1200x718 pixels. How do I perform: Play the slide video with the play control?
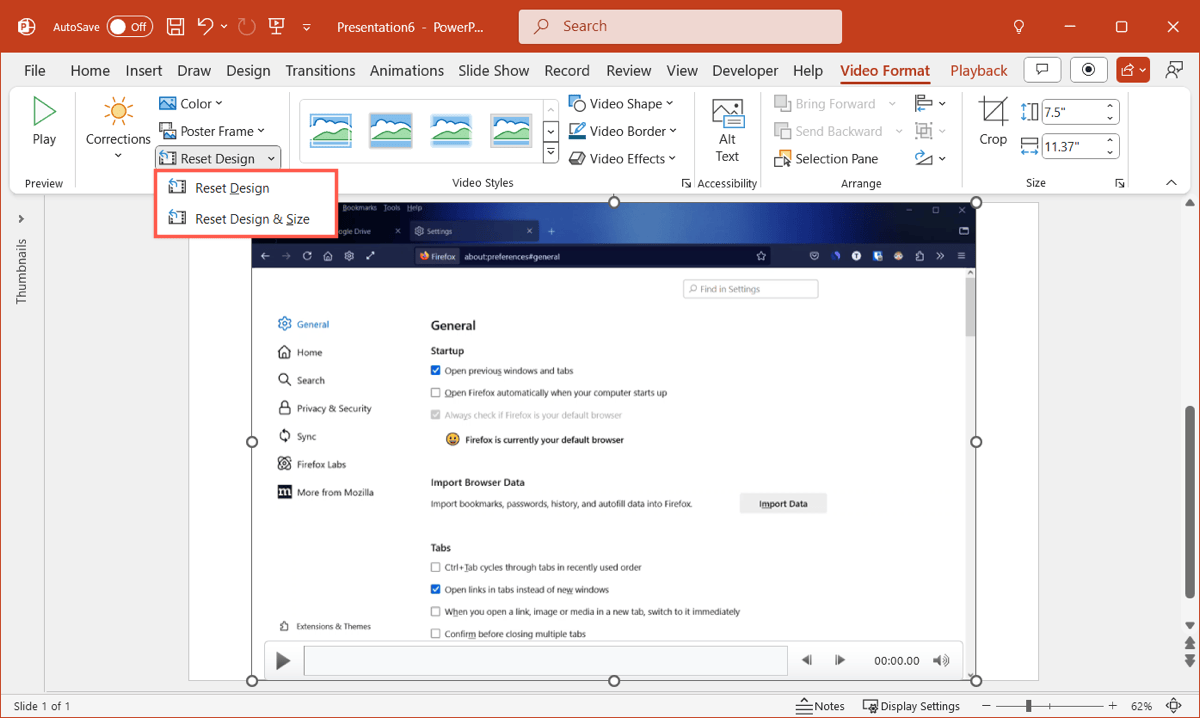point(283,660)
